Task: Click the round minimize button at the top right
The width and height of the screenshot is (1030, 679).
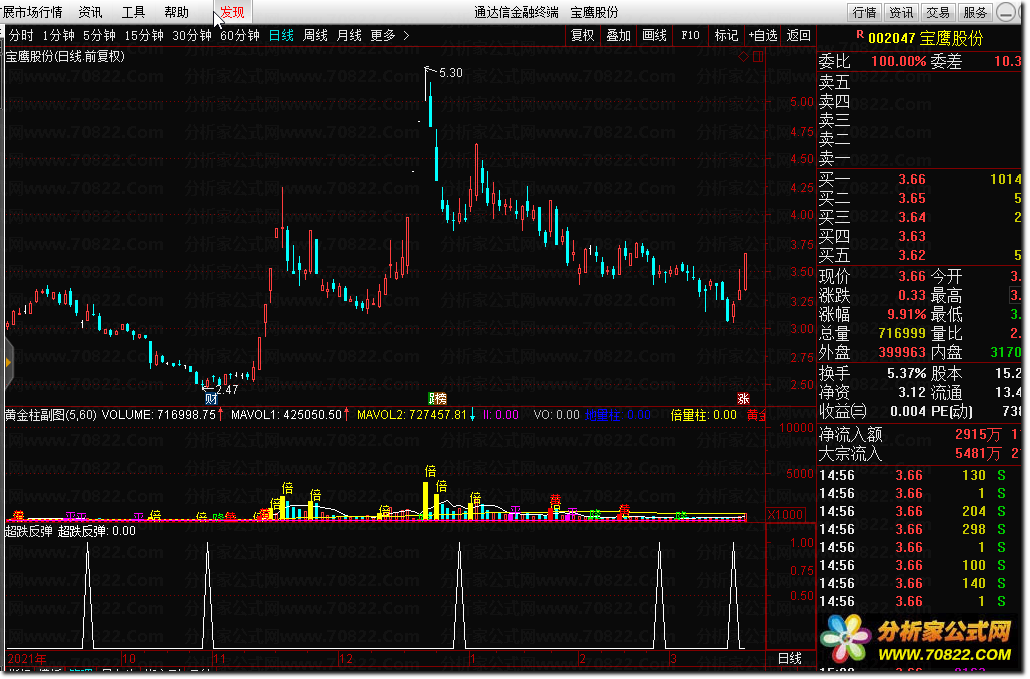Action: (1006, 12)
